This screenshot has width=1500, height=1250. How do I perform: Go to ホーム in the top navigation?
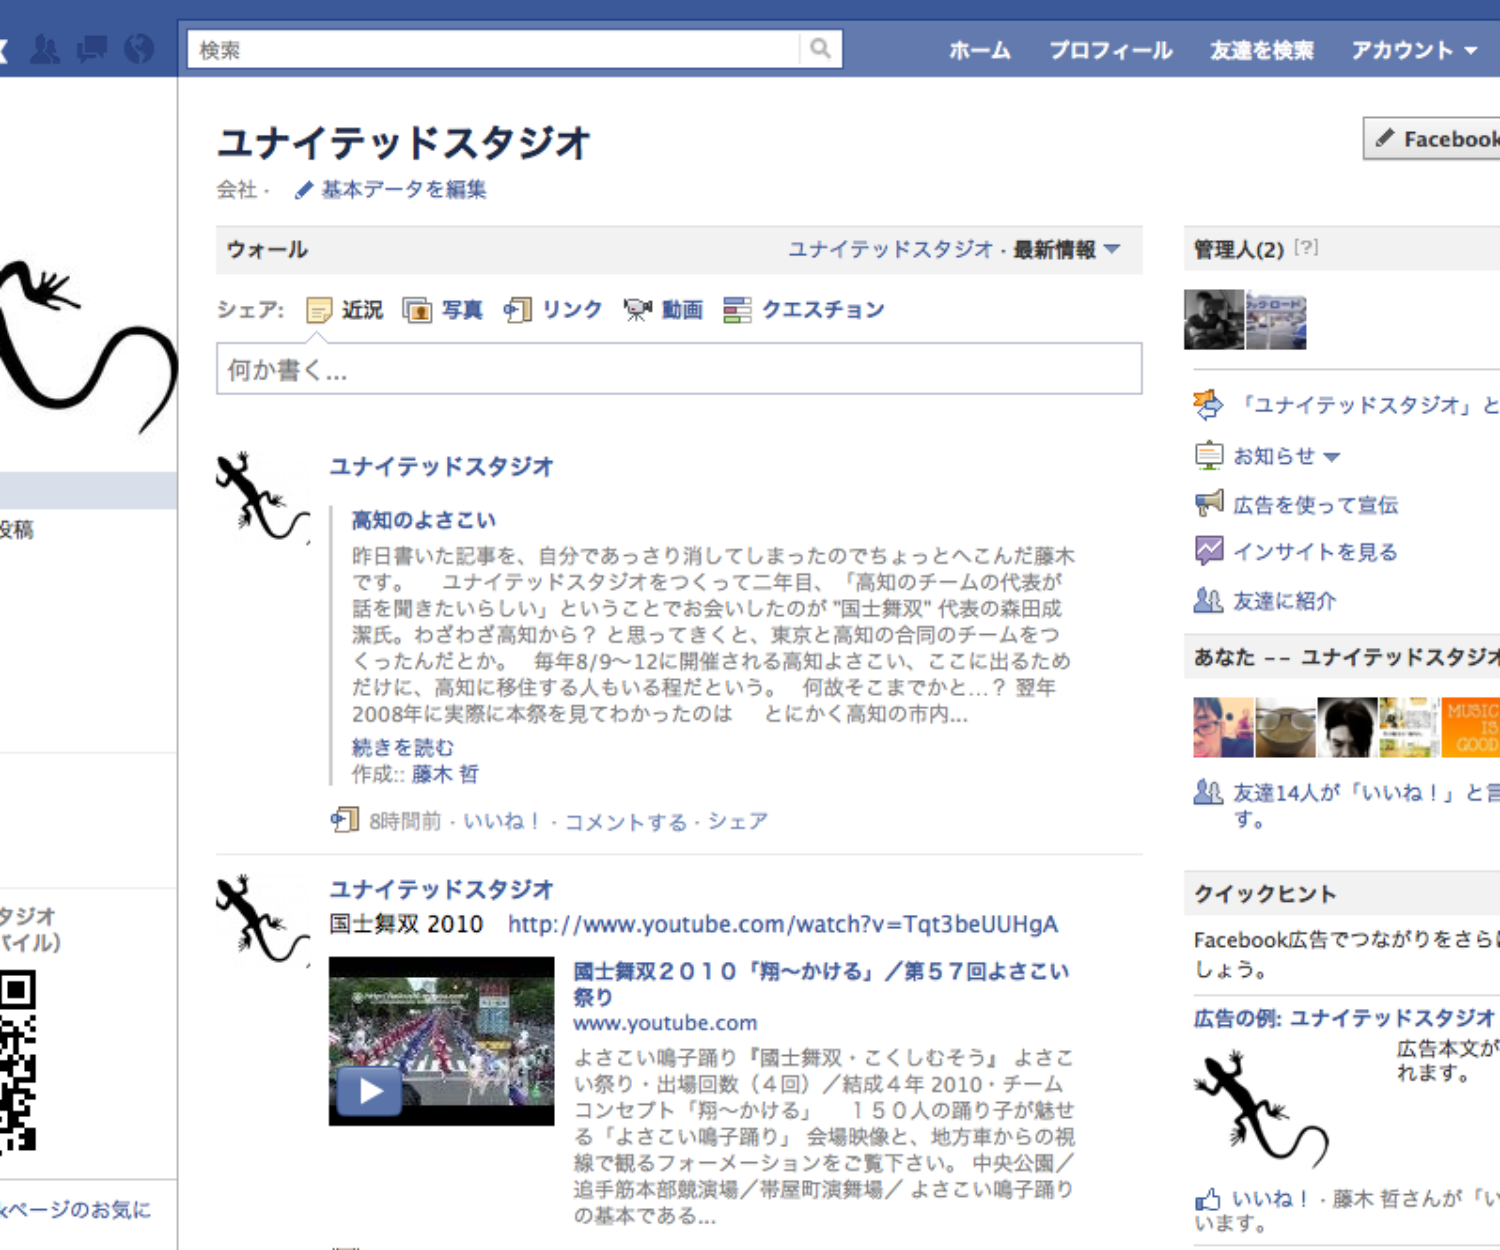(x=979, y=50)
